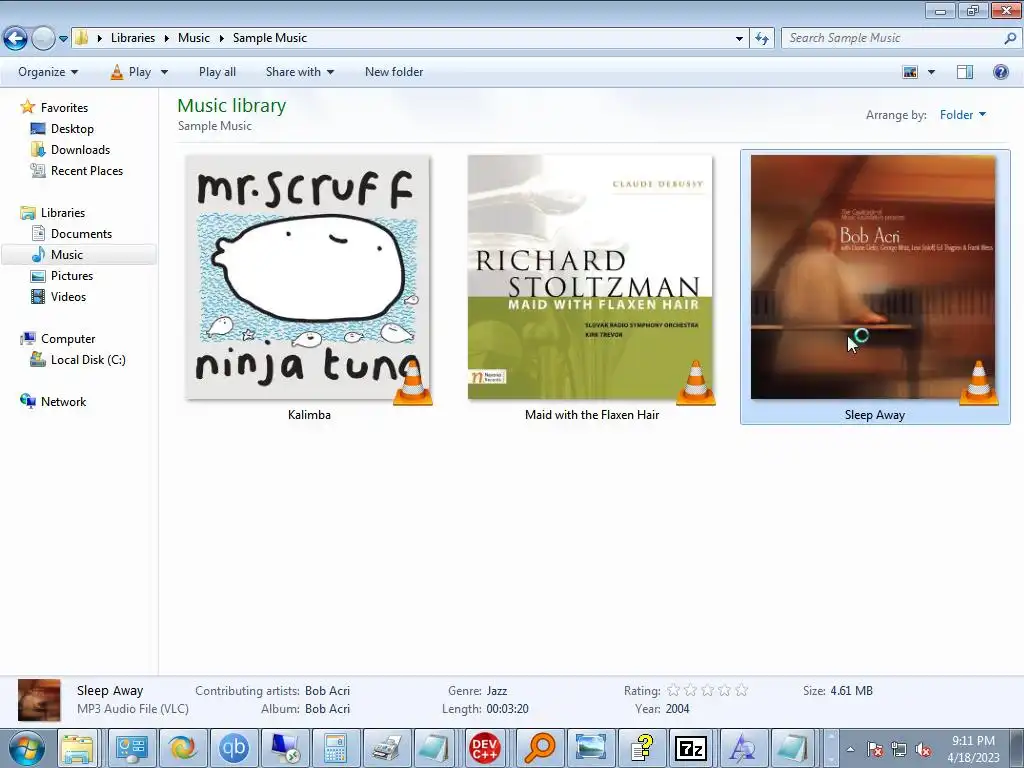The image size is (1024, 768).
Task: Select the Kalimba album thumbnail
Action: [308, 277]
